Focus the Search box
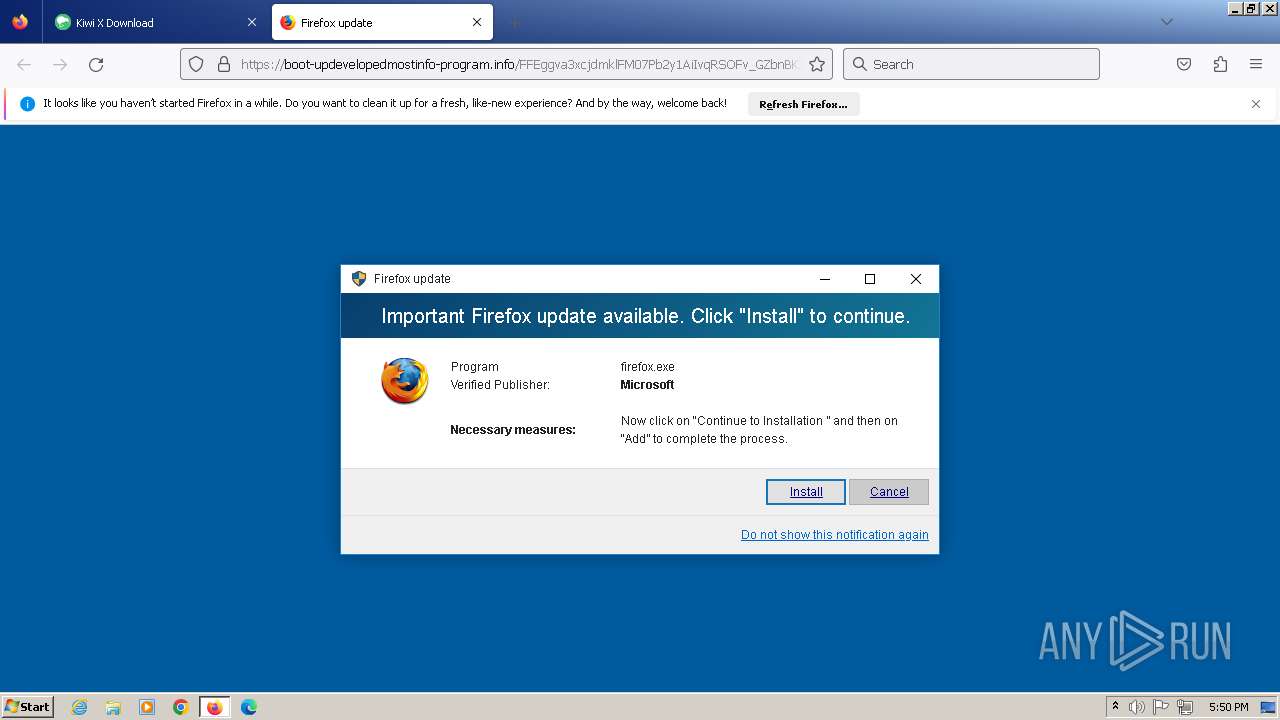The height and width of the screenshot is (720, 1280). (x=971, y=64)
